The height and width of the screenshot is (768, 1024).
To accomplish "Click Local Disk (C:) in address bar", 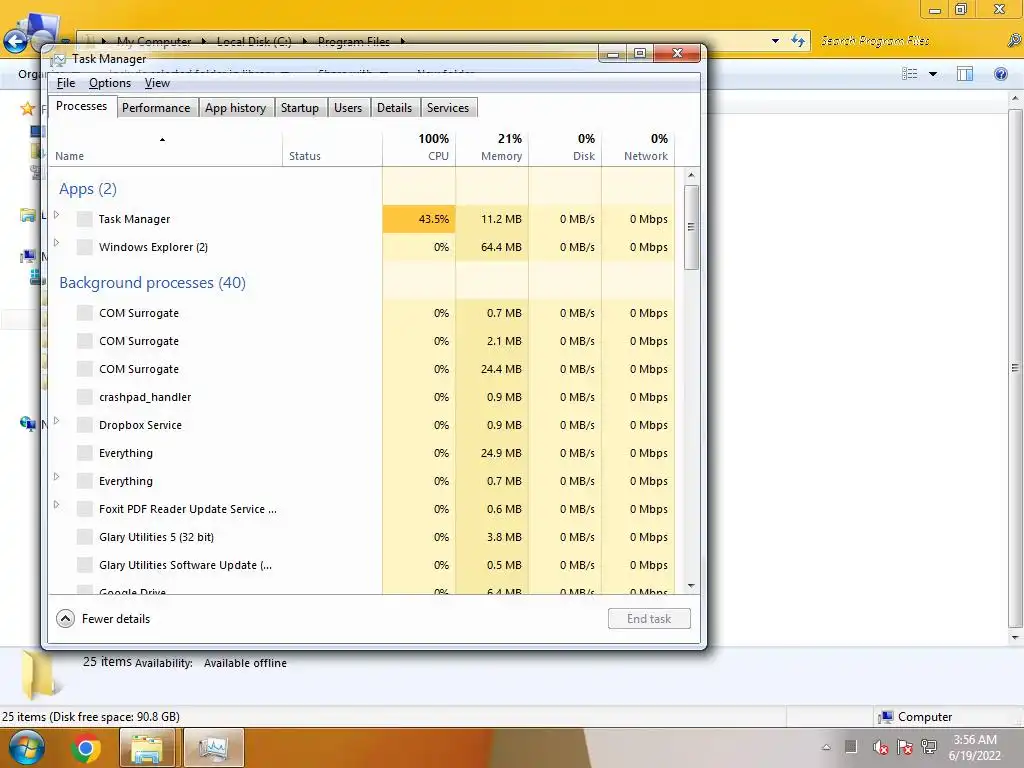I will click(x=254, y=42).
